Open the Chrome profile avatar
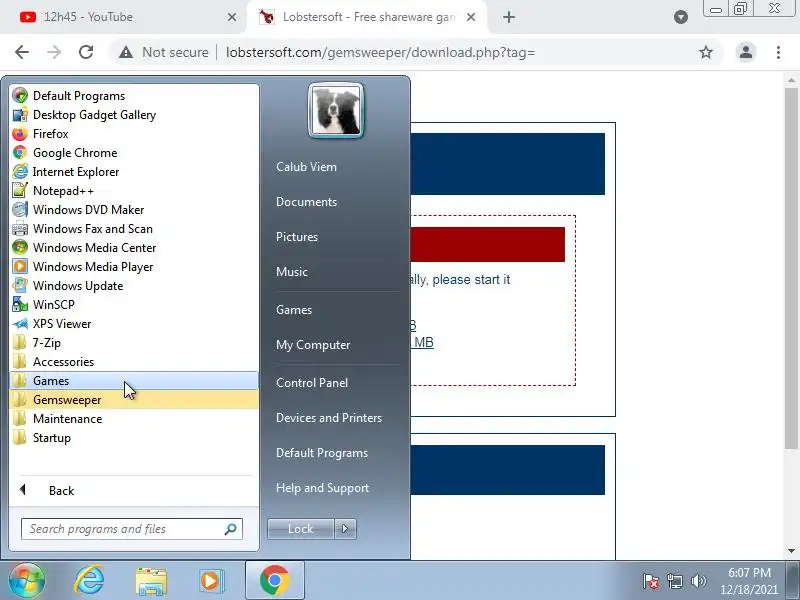The width and height of the screenshot is (800, 600). pos(745,52)
